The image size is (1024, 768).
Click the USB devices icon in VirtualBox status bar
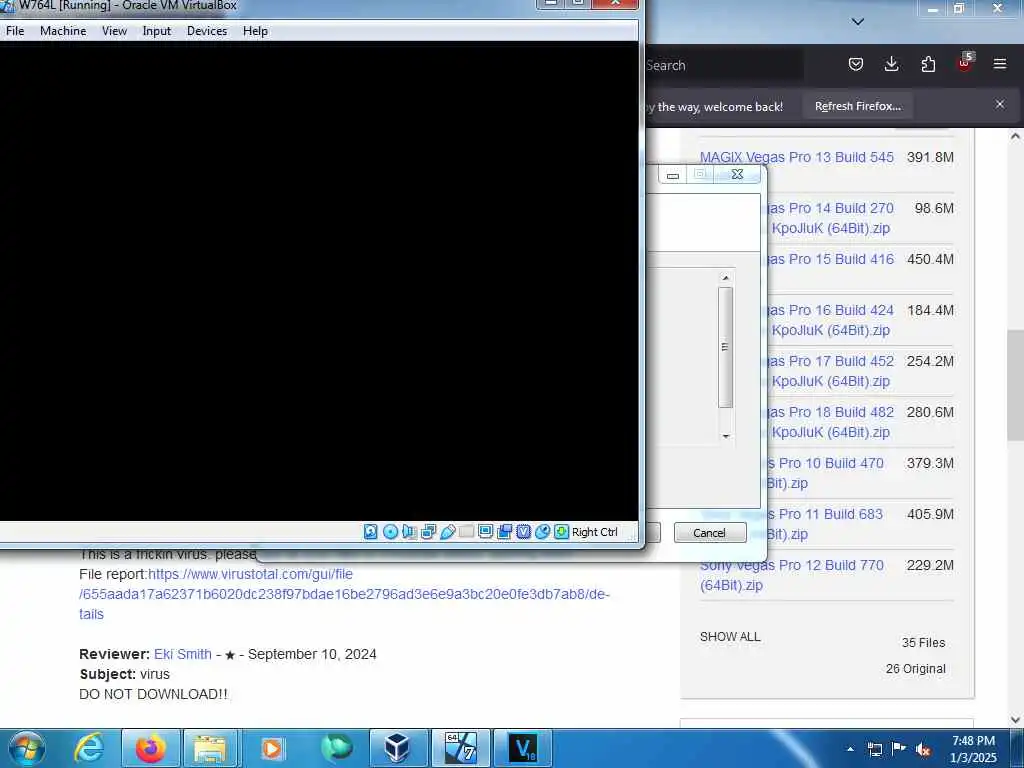coord(447,532)
